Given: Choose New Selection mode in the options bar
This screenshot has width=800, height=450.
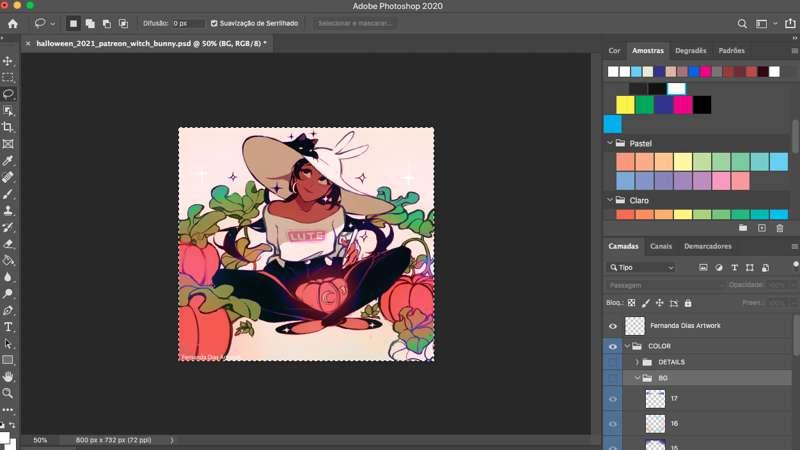Looking at the screenshot, I should click(x=73, y=23).
